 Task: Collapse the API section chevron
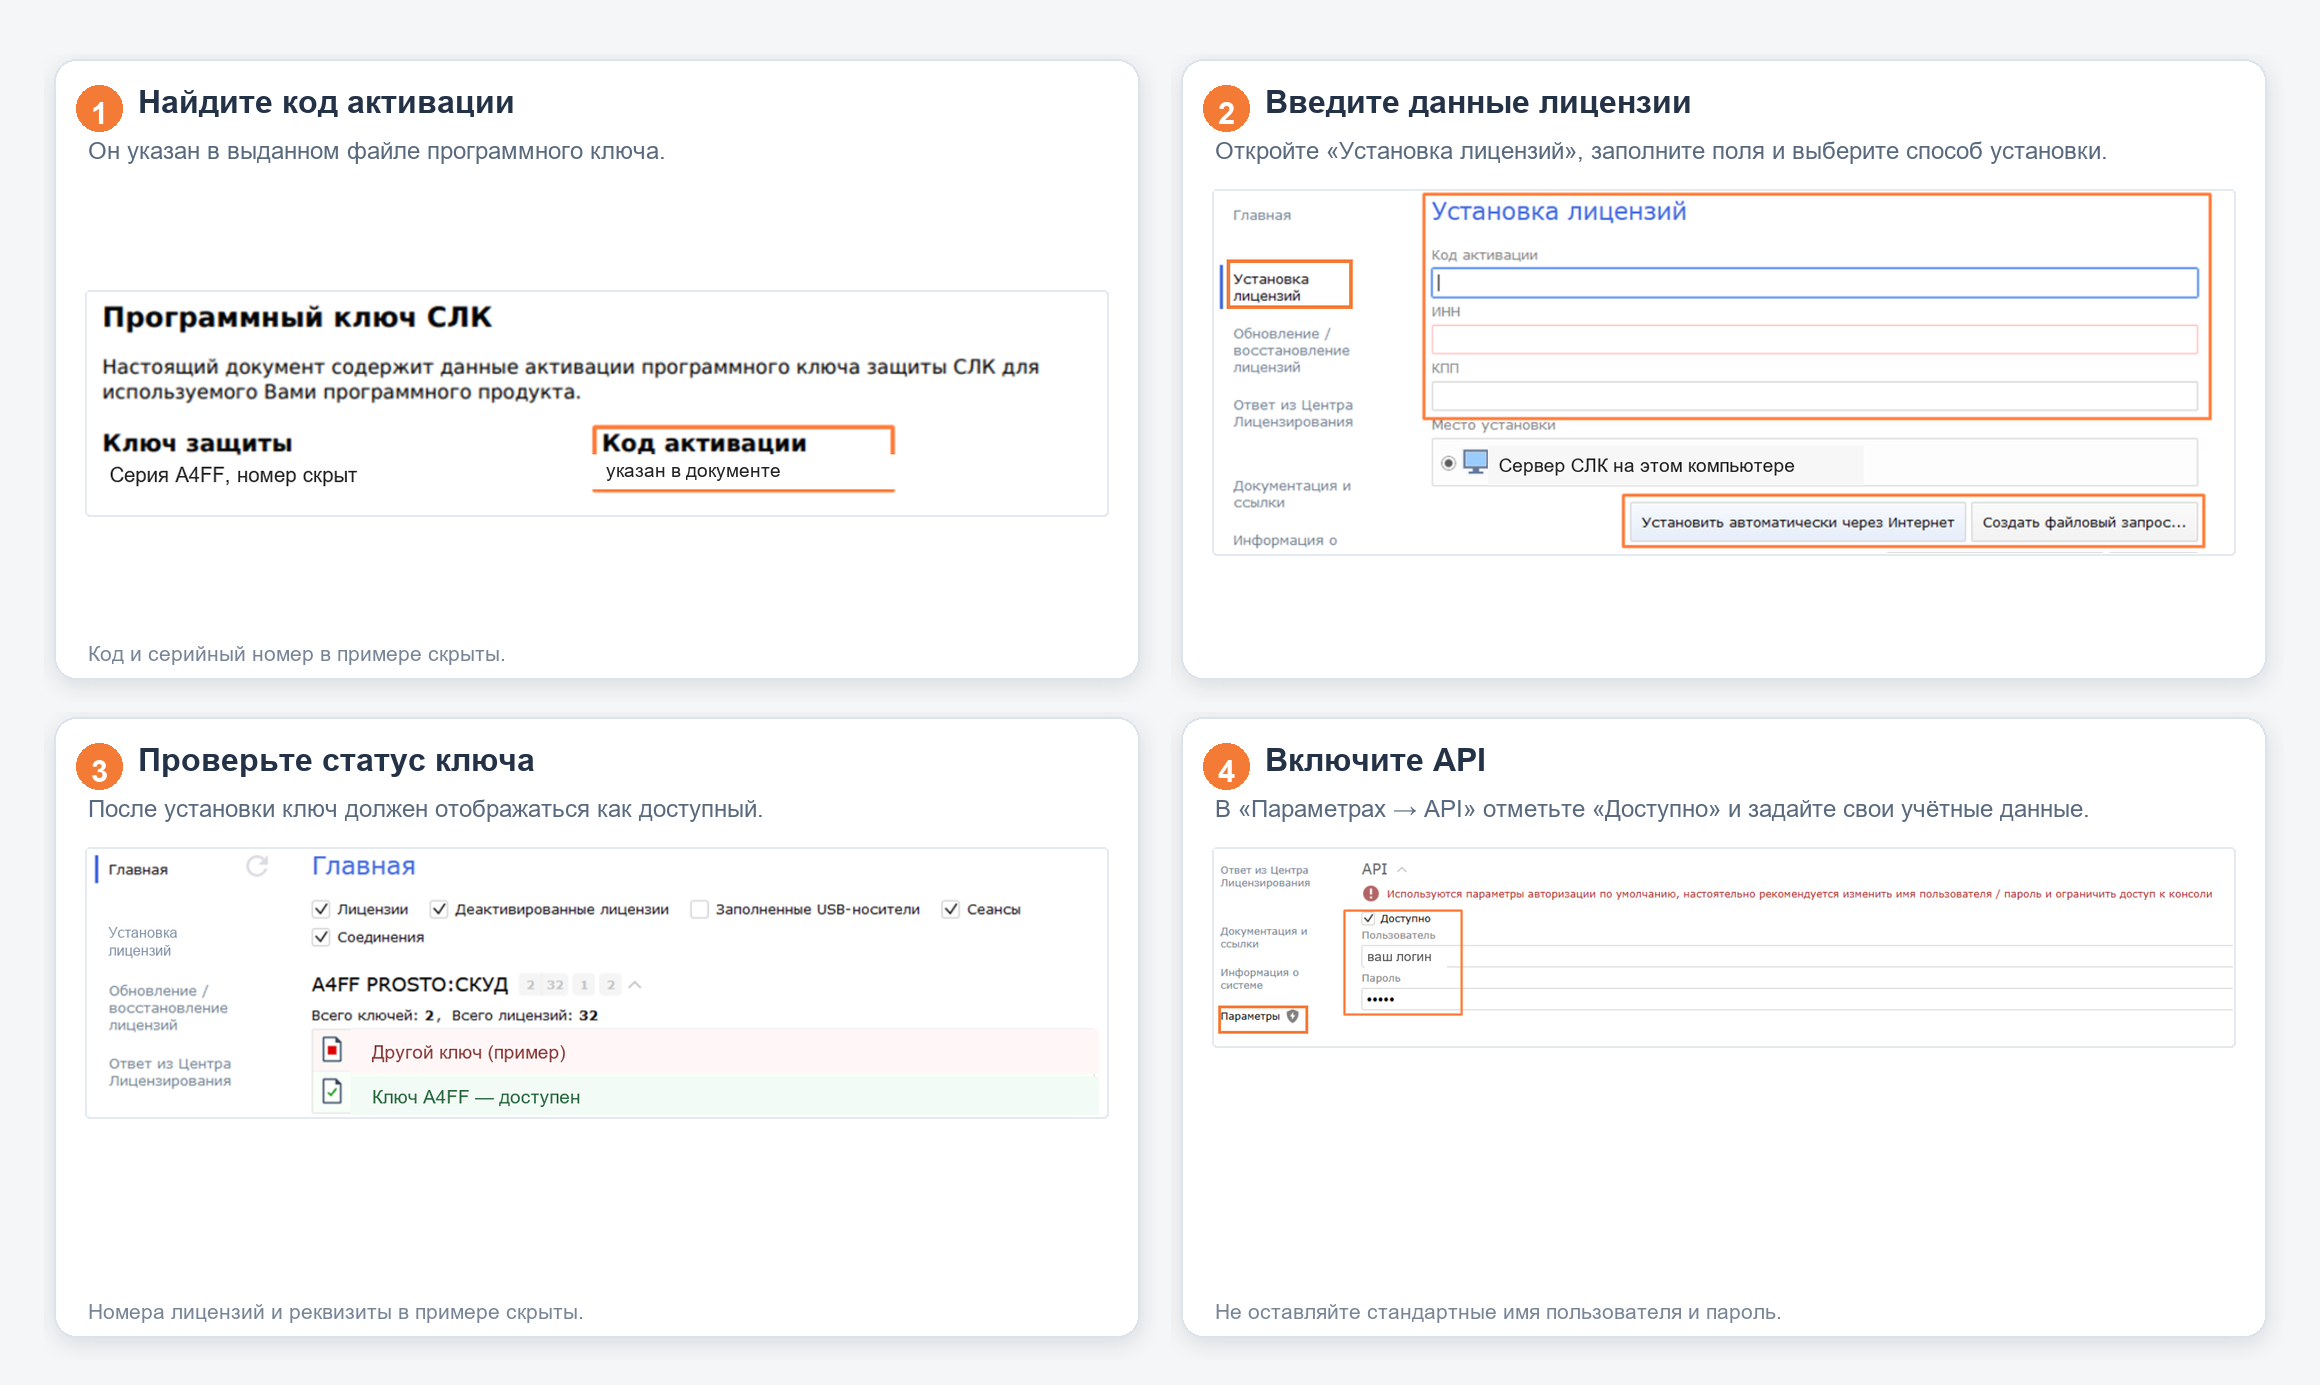[1402, 869]
